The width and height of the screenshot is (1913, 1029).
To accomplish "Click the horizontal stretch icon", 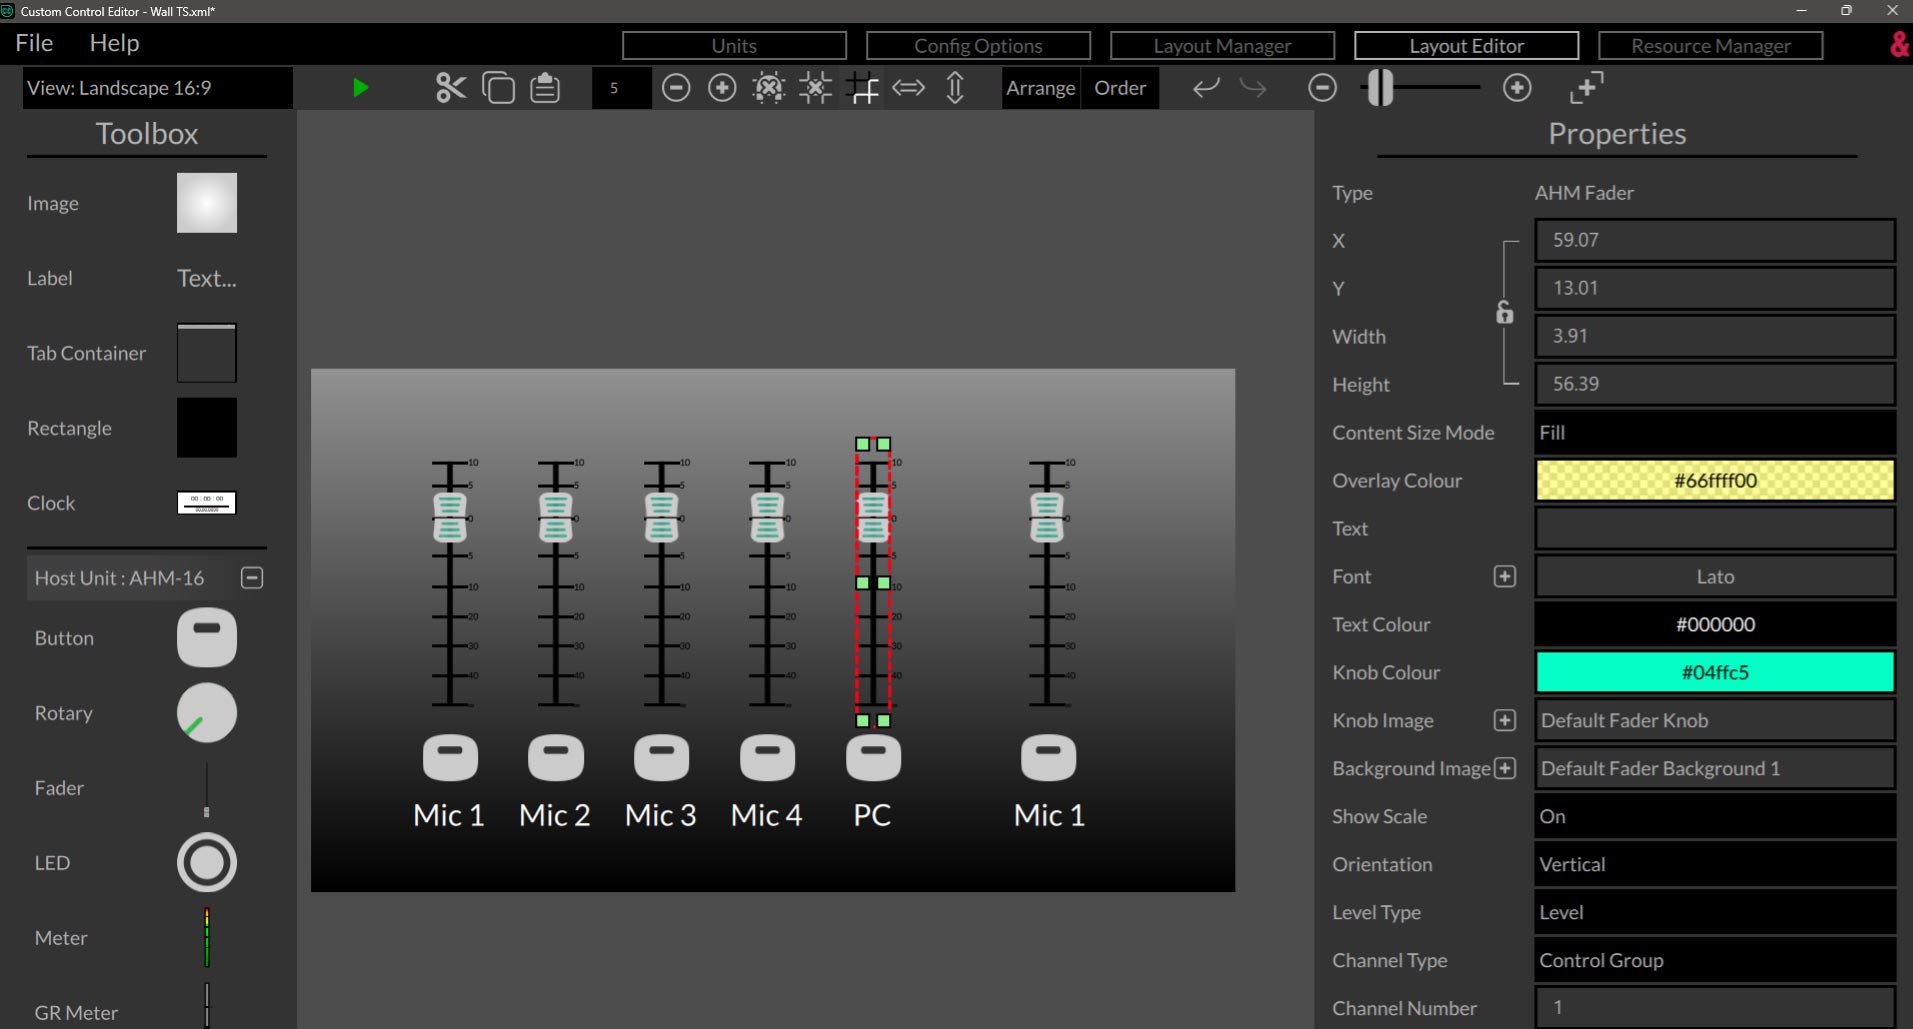I will pyautogui.click(x=909, y=88).
